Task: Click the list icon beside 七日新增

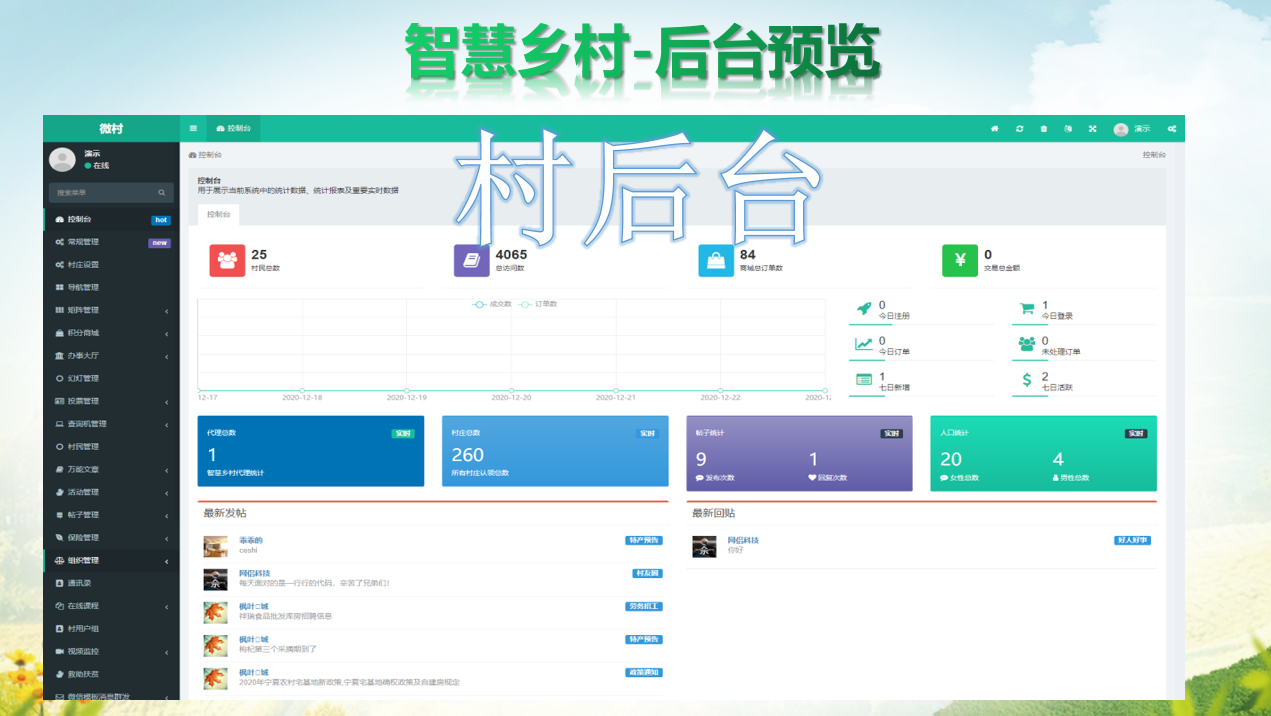Action: pyautogui.click(x=864, y=380)
